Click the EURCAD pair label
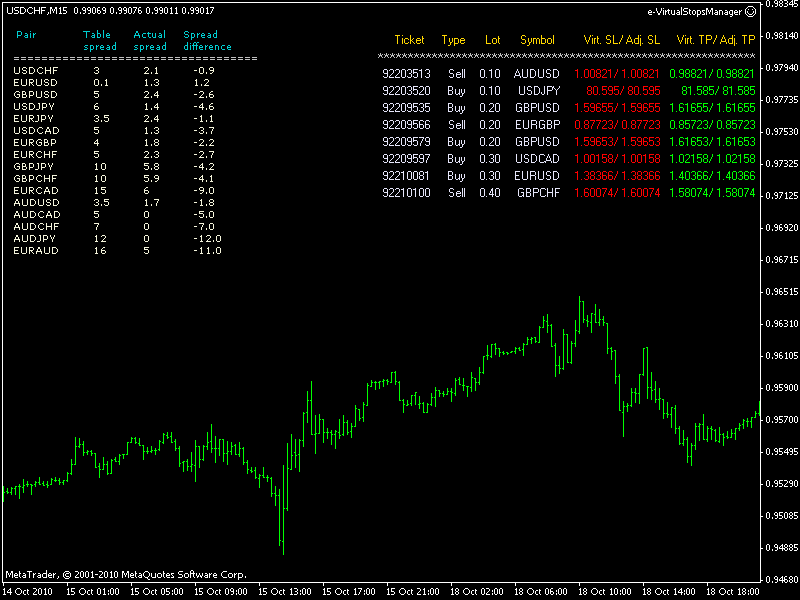Screen dimensions: 800x600 click(36, 190)
